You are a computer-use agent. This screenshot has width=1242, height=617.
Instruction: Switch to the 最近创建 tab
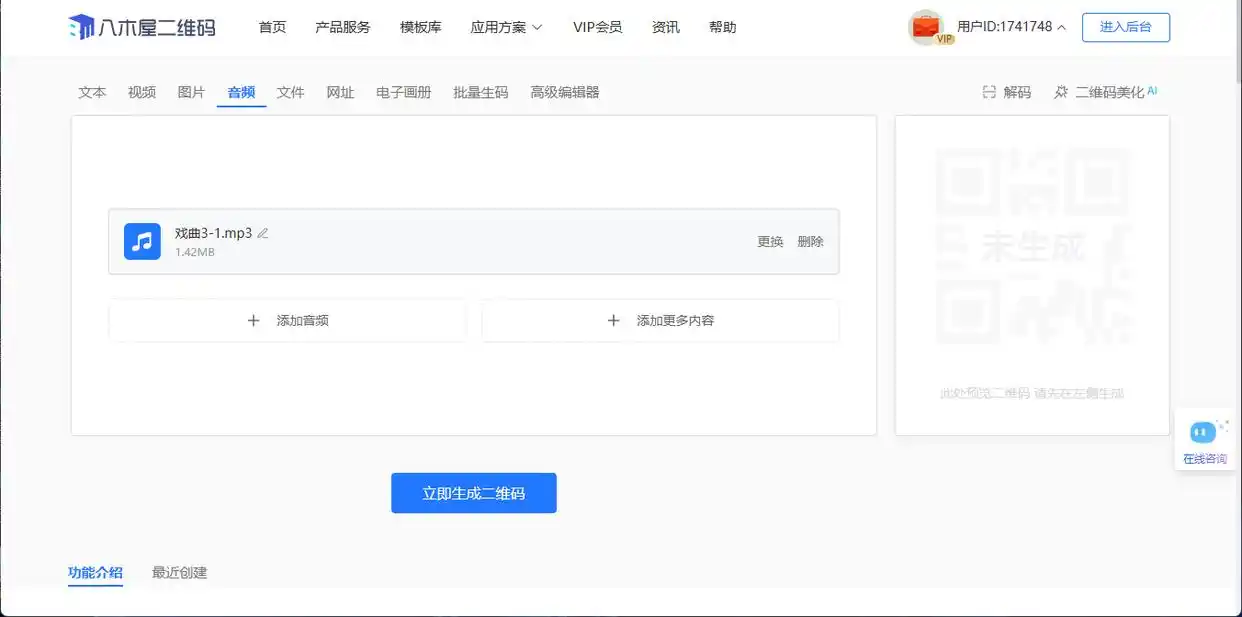pos(180,573)
